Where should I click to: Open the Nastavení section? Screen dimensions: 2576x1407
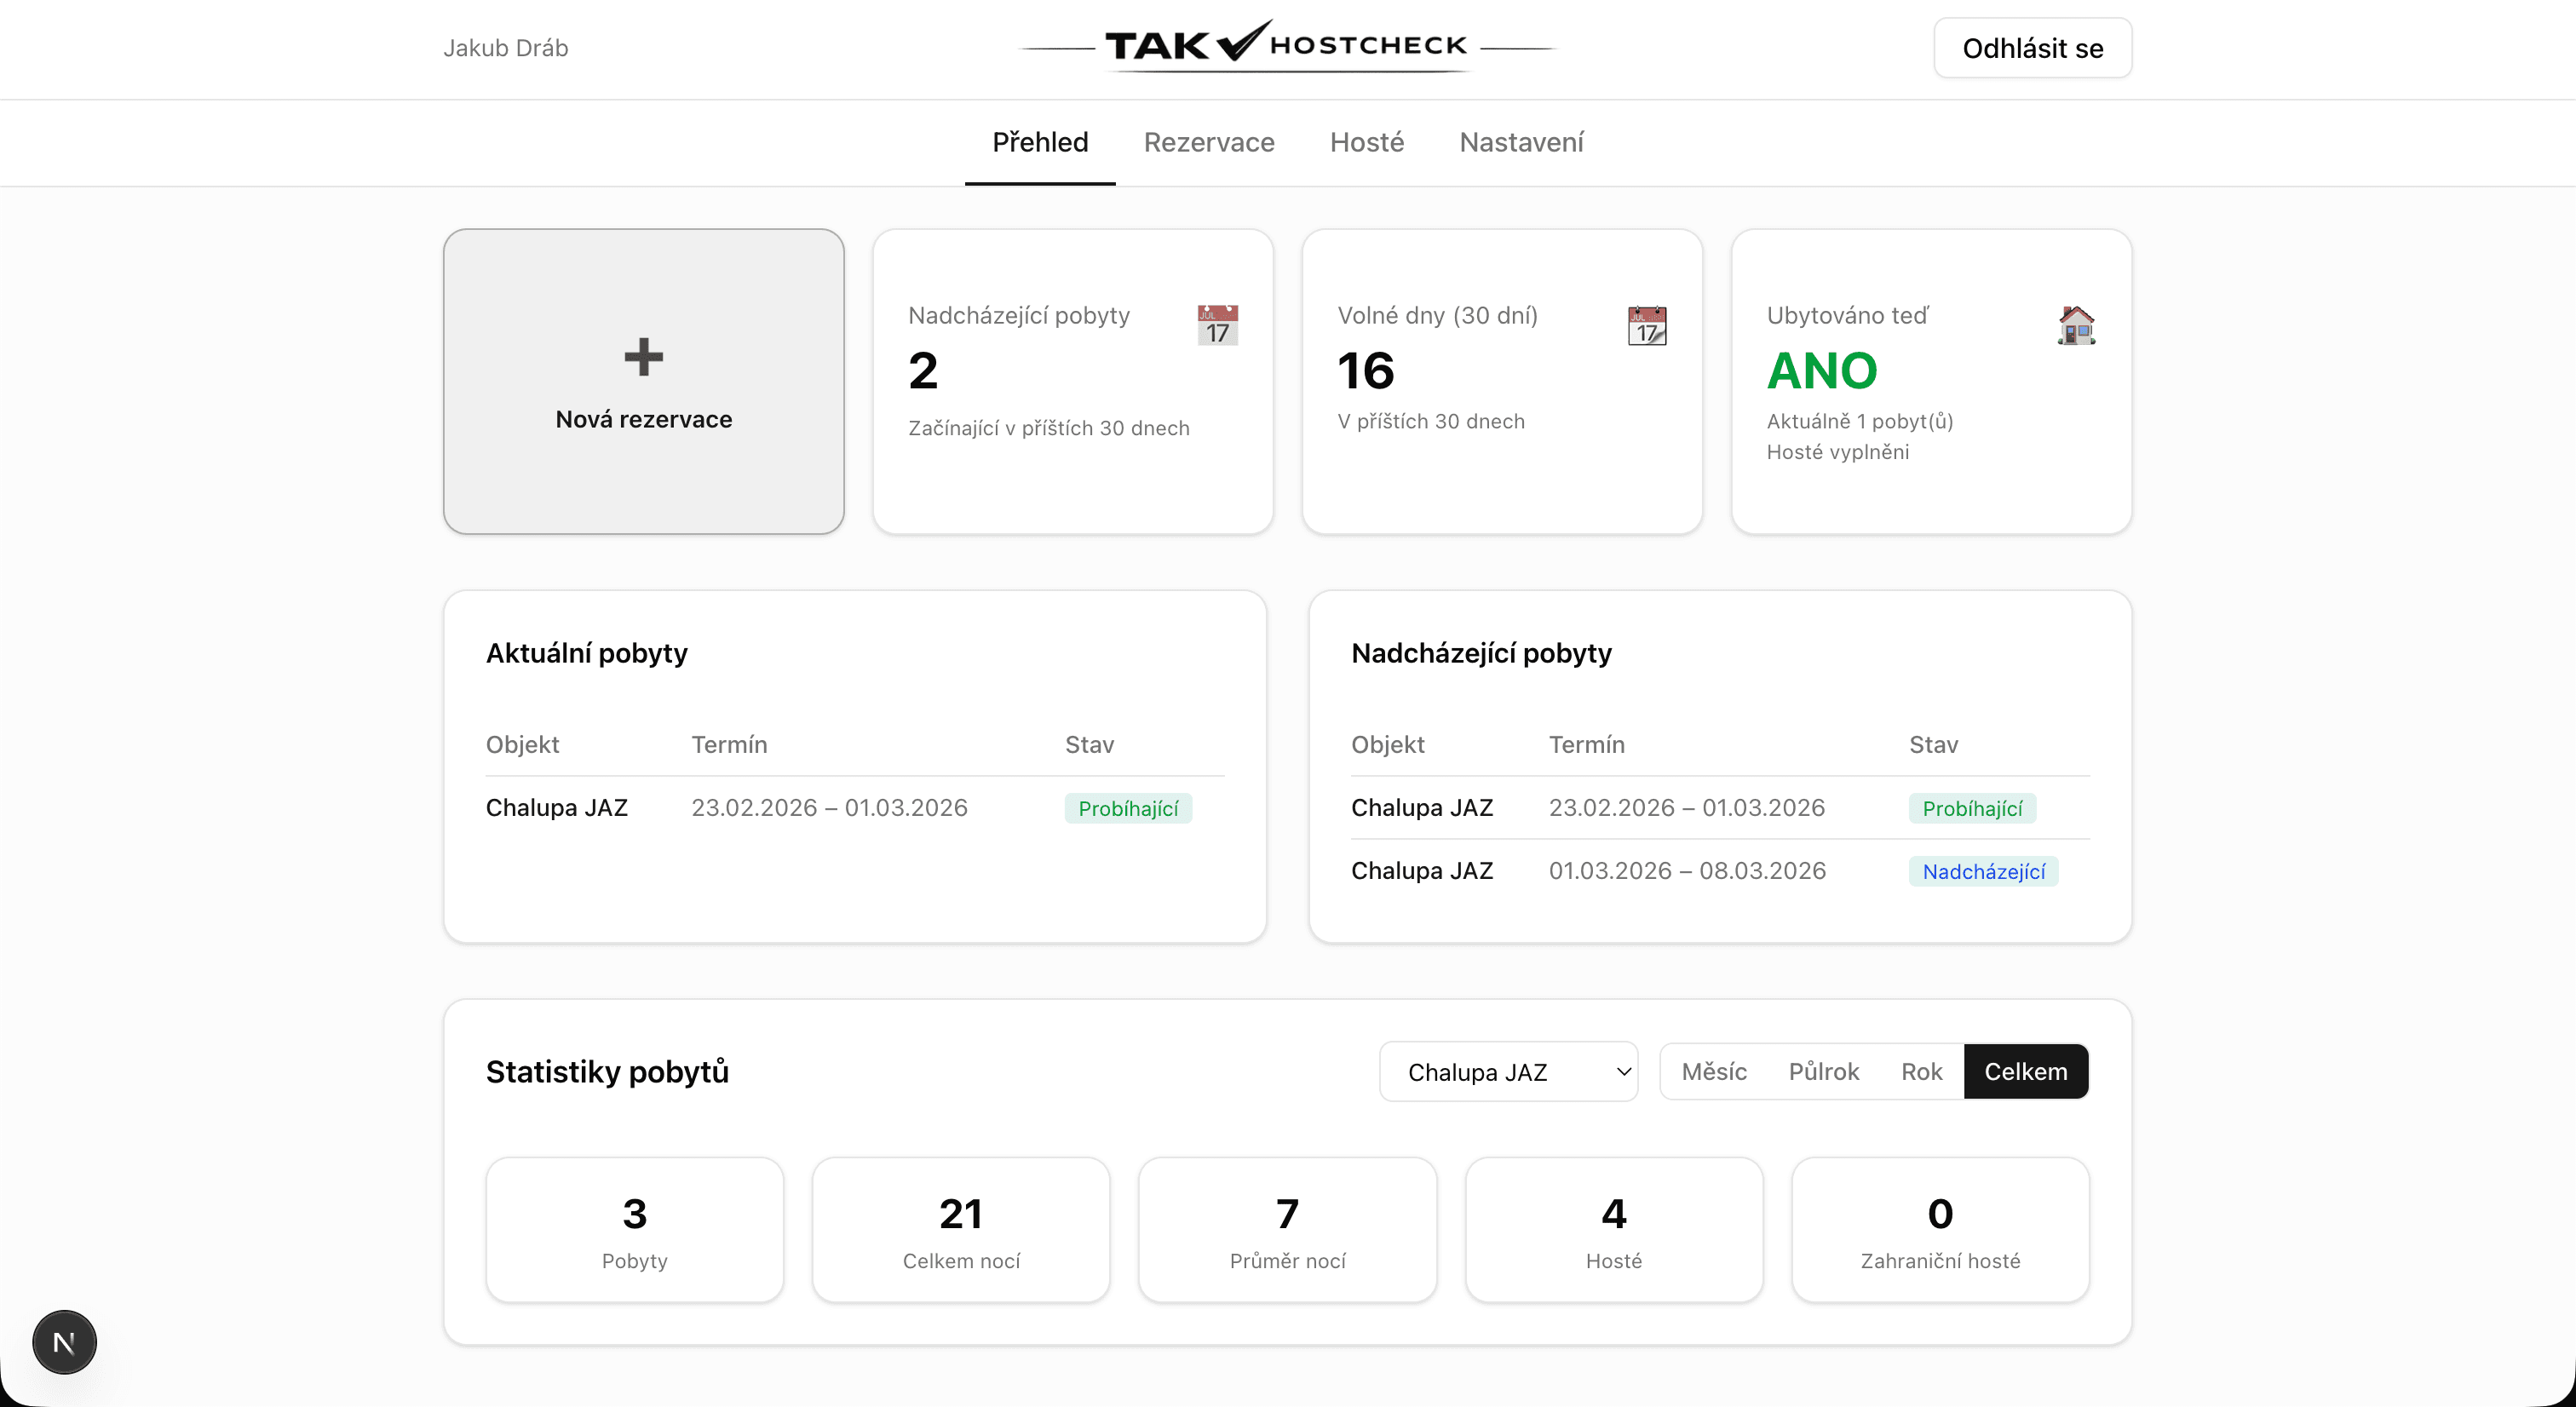(1521, 142)
